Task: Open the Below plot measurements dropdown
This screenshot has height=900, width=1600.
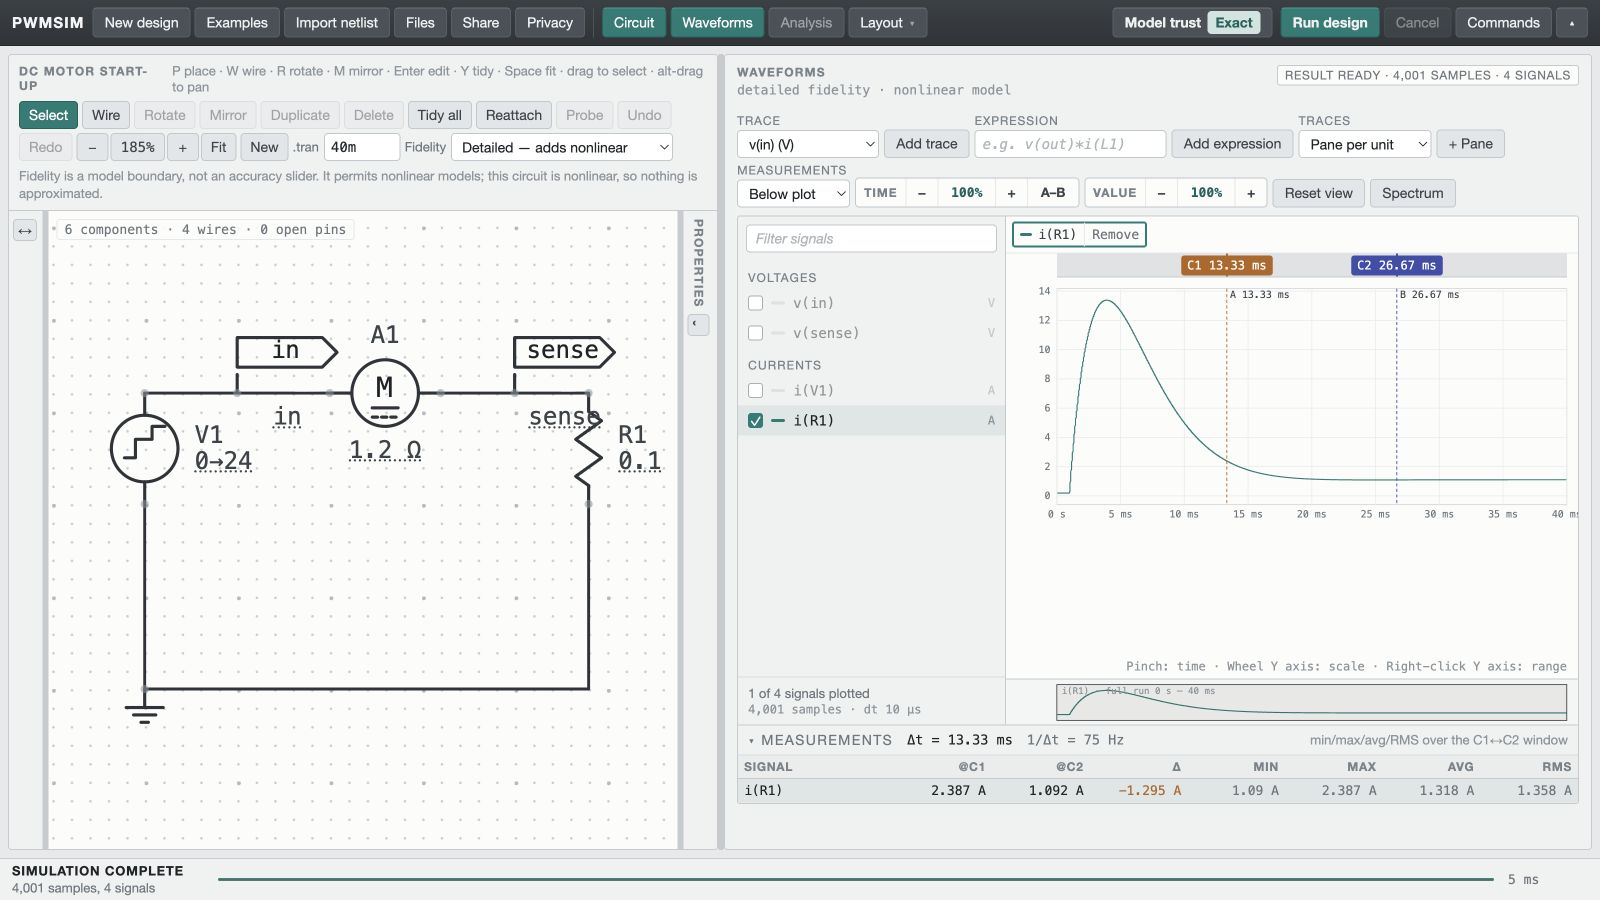Action: click(793, 193)
